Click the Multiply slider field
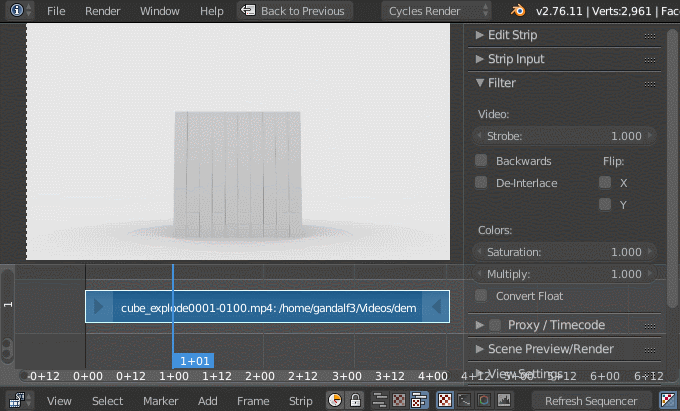This screenshot has width=680, height=411. click(x=564, y=274)
